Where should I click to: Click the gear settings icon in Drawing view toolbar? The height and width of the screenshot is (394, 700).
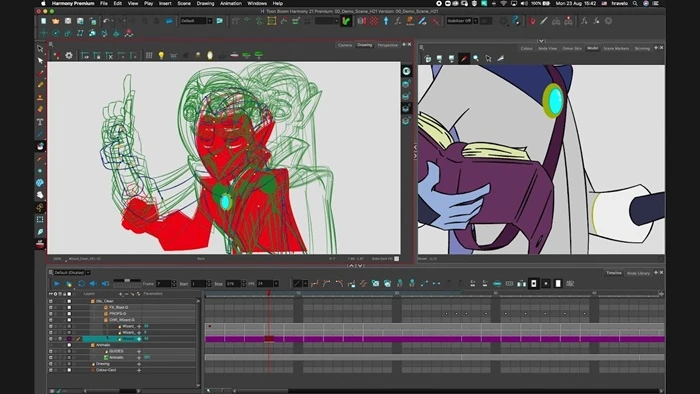(69, 55)
